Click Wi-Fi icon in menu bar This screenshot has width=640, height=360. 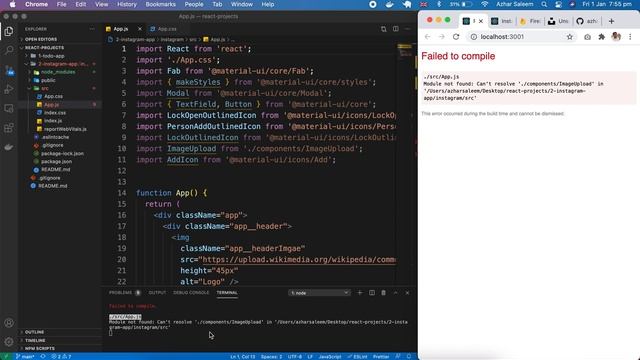[x=484, y=4]
